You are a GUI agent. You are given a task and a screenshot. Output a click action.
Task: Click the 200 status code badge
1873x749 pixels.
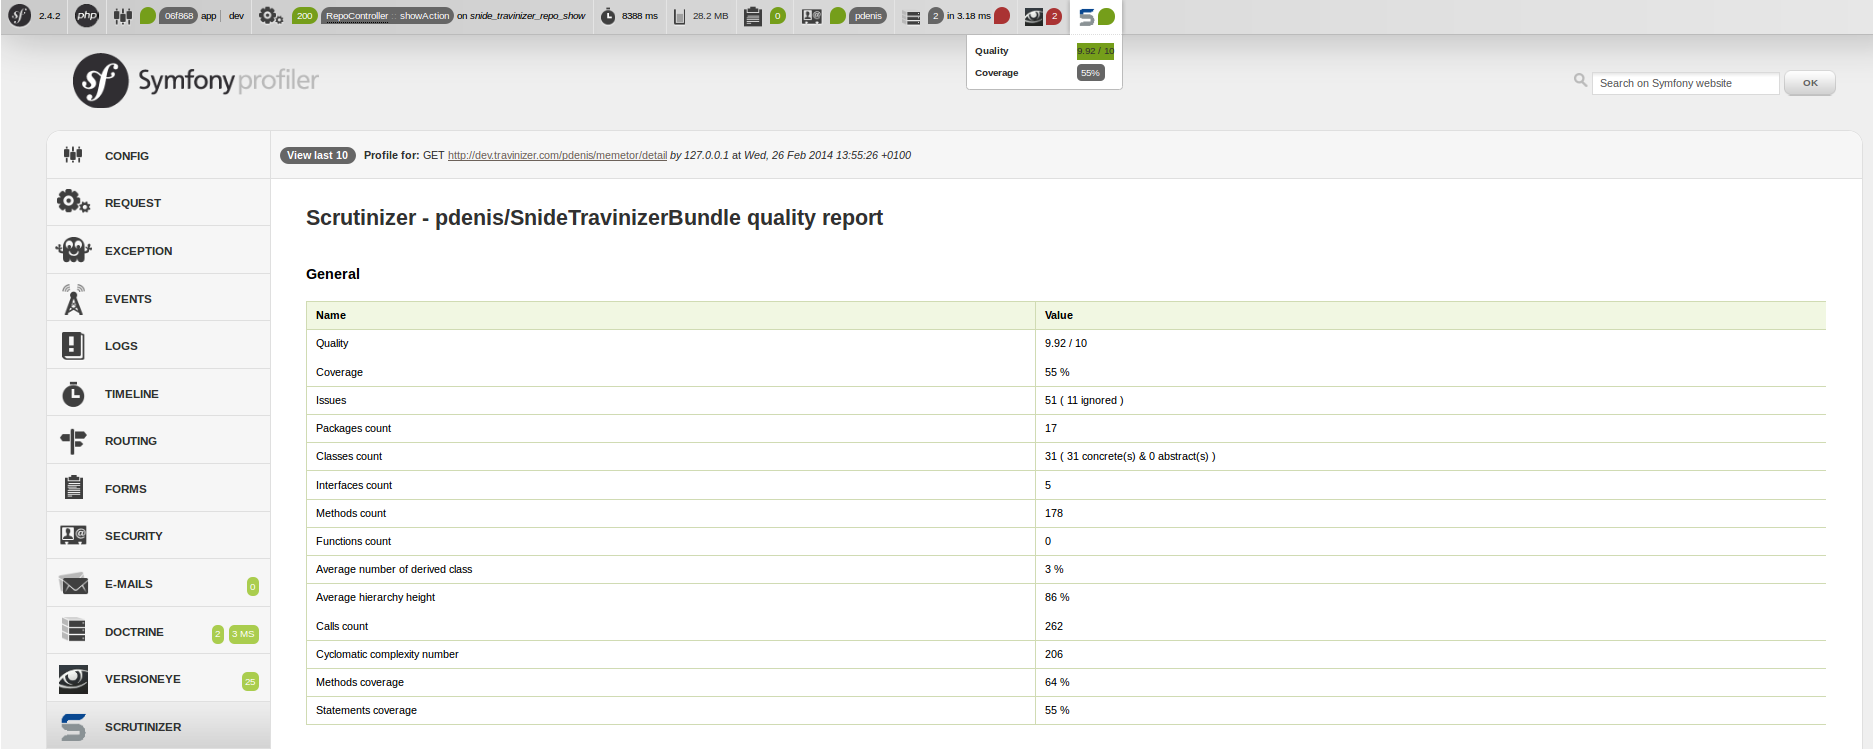point(304,16)
